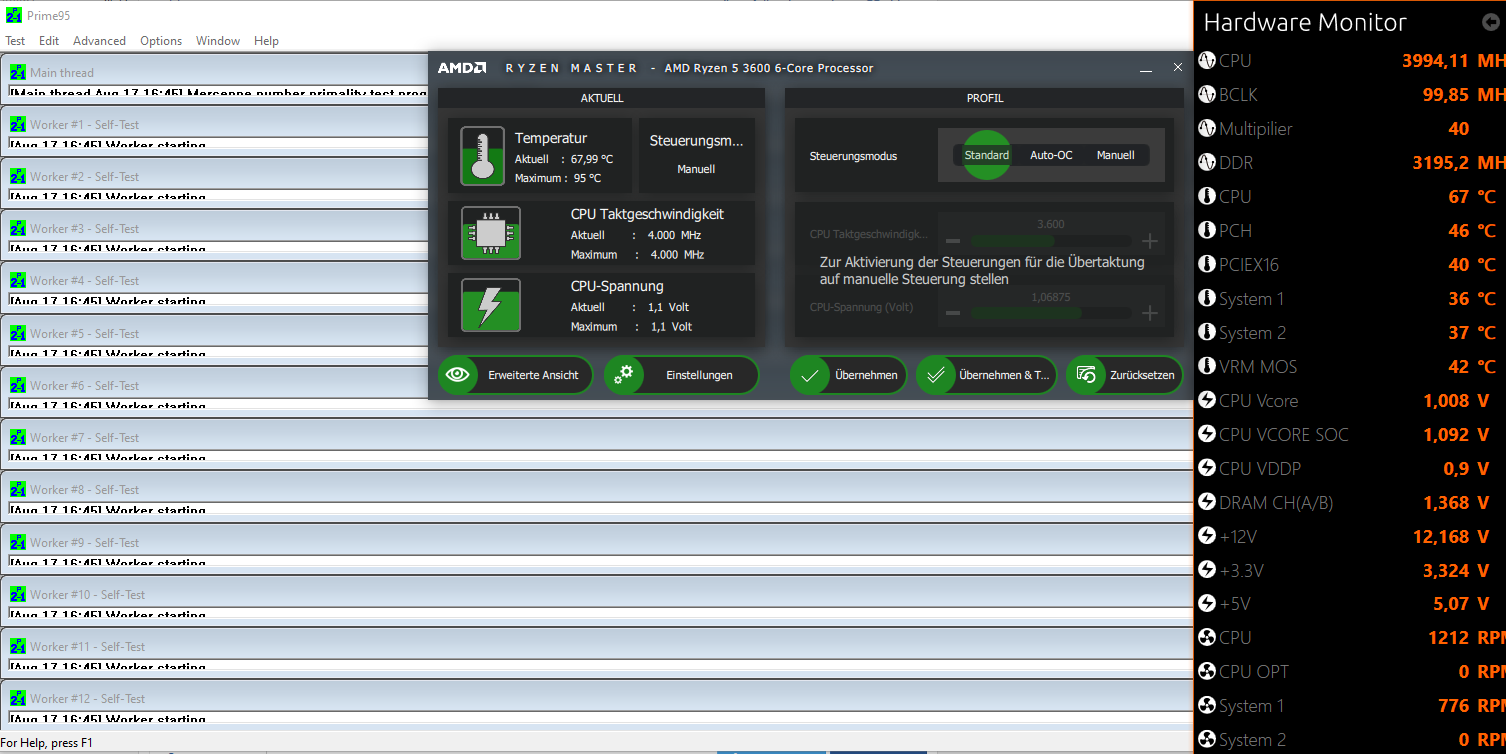Click the VRM MOS temperature reading
Viewport: 1506px width, 754px height.
pyautogui.click(x=1473, y=367)
